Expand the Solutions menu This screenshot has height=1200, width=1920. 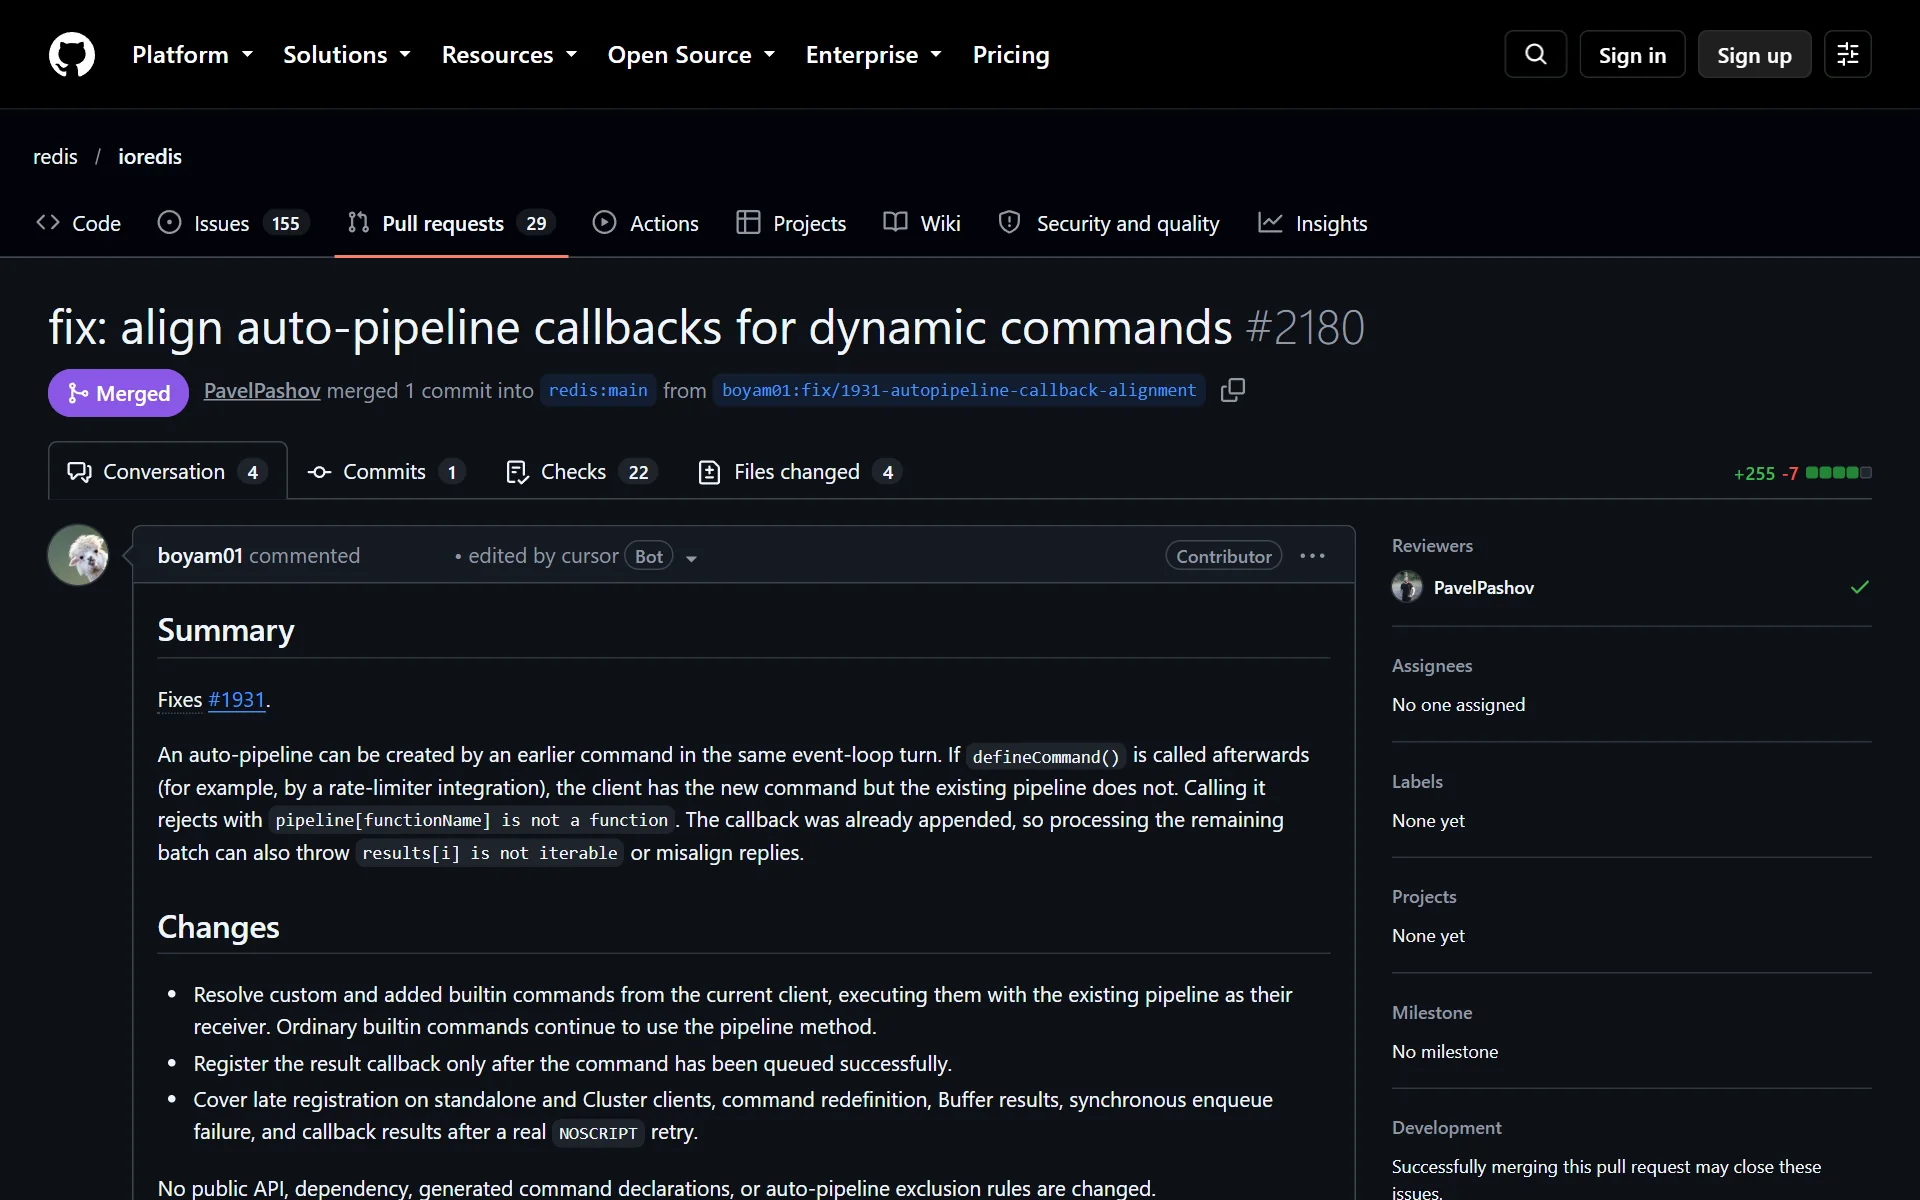(x=346, y=55)
